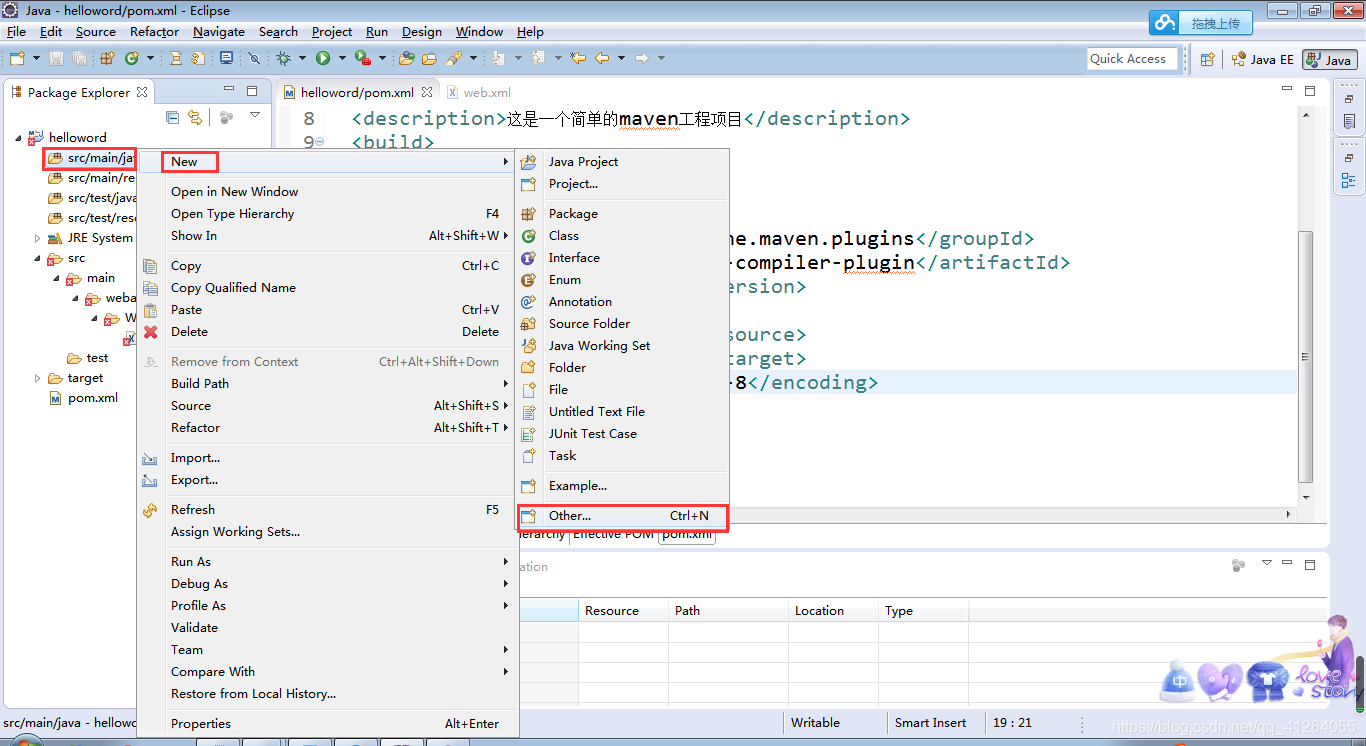The width and height of the screenshot is (1366, 746).
Task: Expand the JRE System Library node
Action: (x=38, y=238)
